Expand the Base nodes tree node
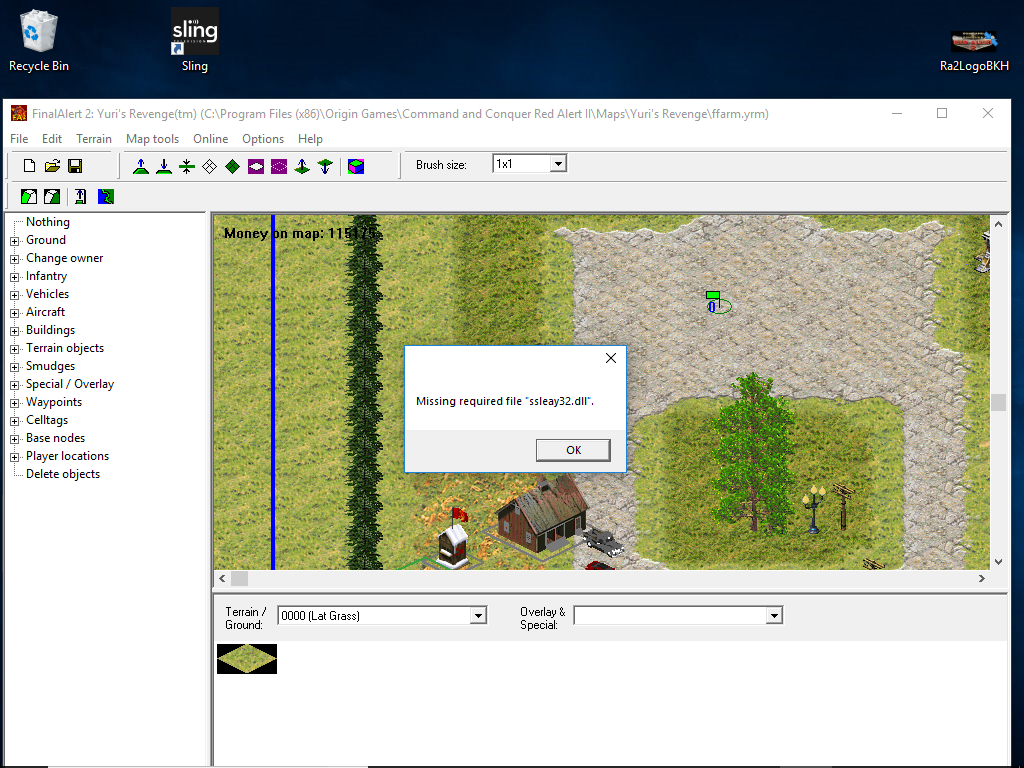 point(14,439)
